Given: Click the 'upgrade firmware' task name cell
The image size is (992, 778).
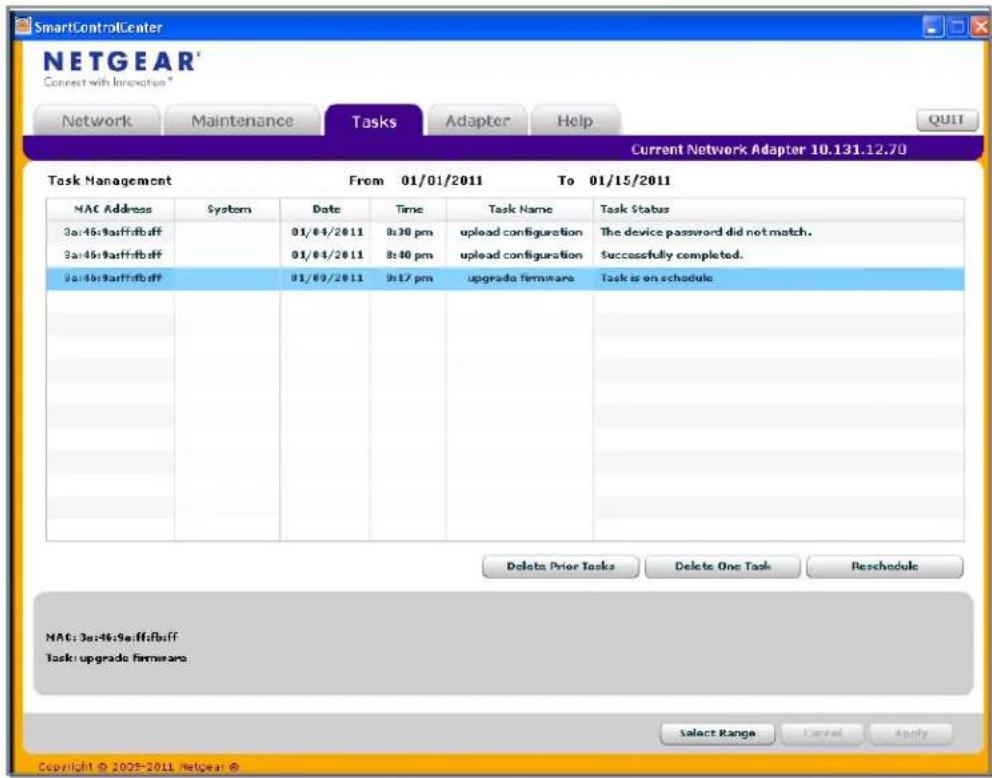Looking at the screenshot, I should [x=521, y=278].
